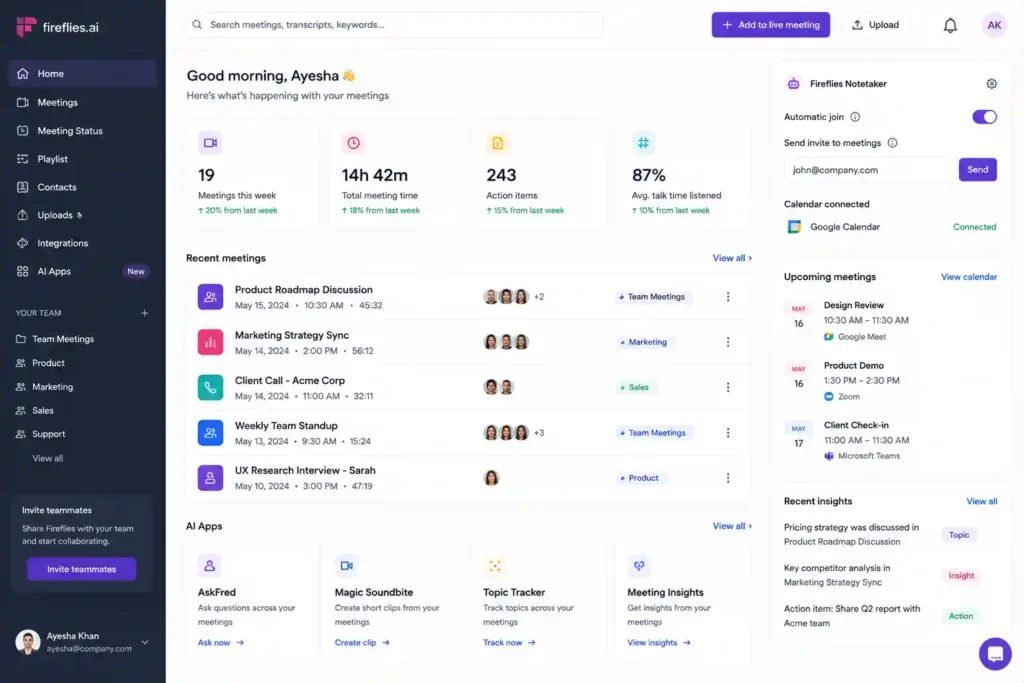Open the chat support bubble
Image resolution: width=1024 pixels, height=683 pixels.
[995, 653]
